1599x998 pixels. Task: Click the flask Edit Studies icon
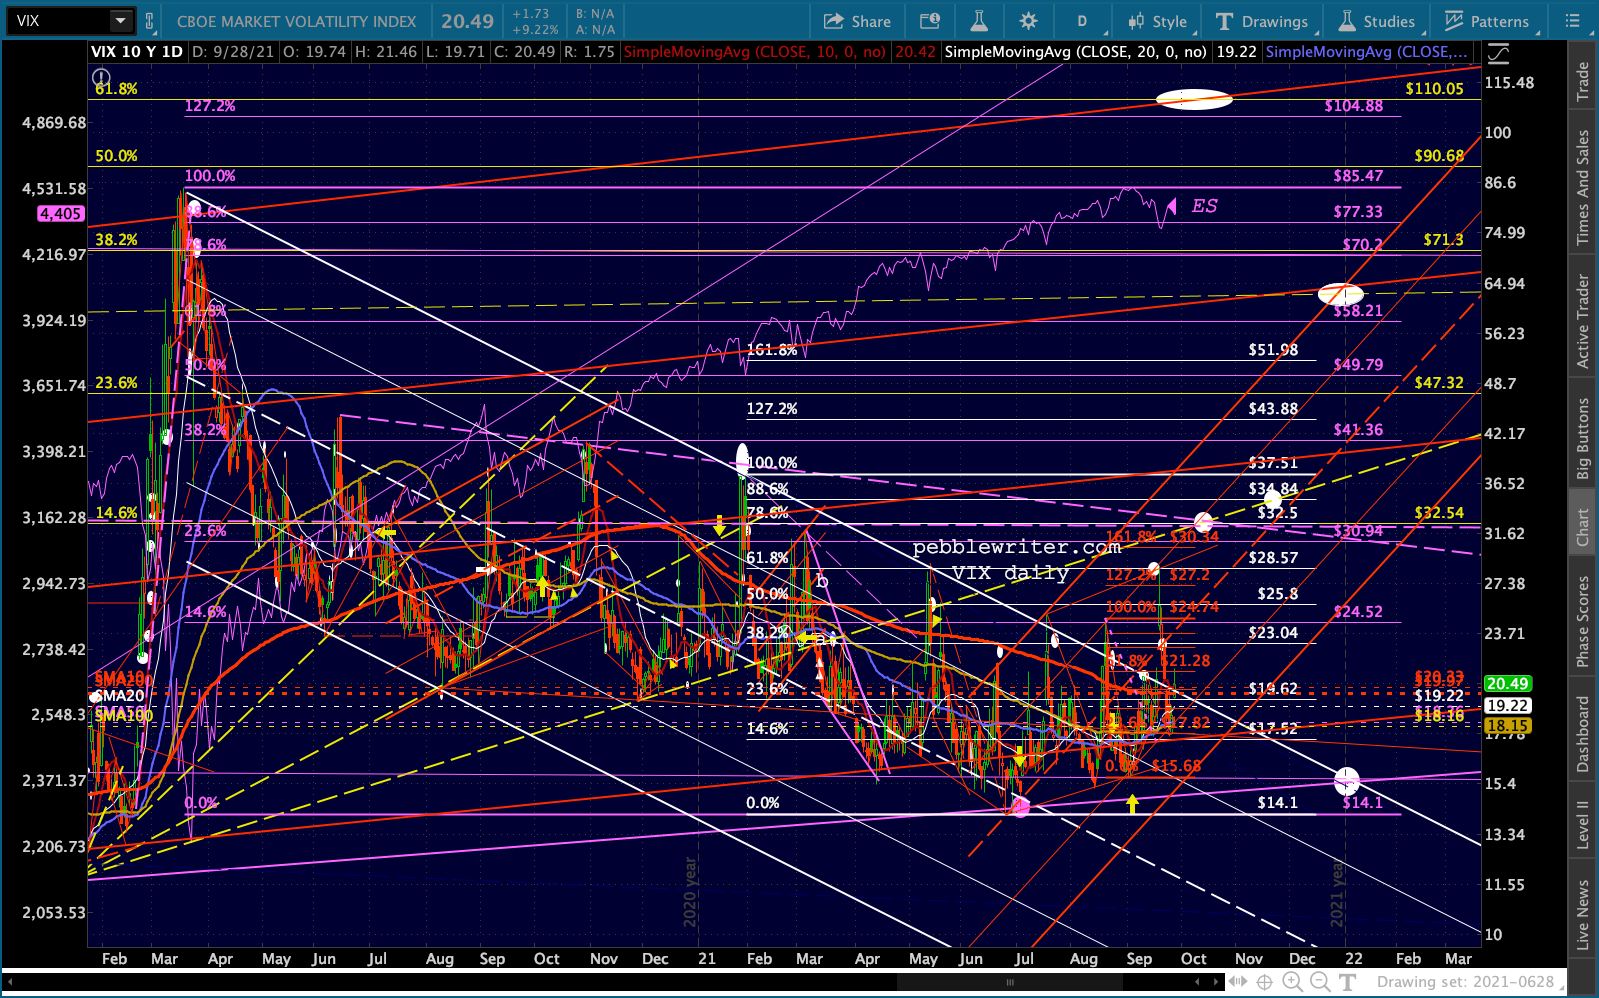click(979, 21)
